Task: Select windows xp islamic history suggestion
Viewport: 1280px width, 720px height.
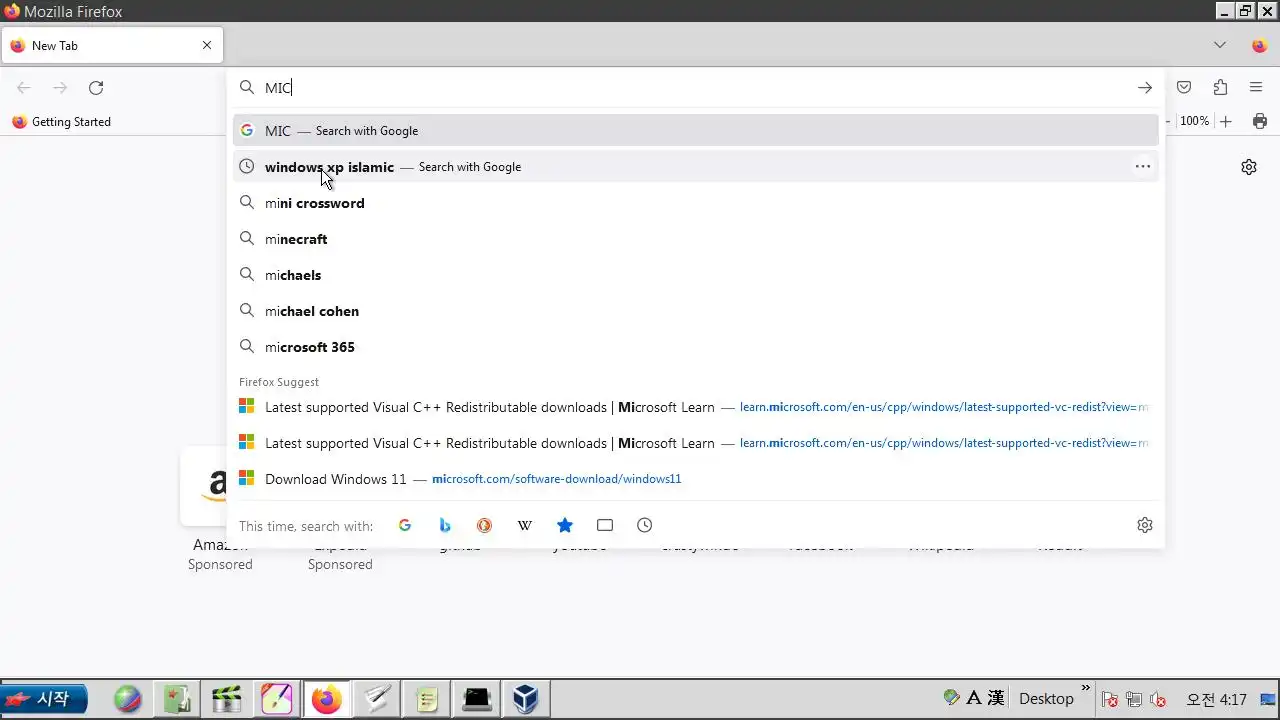Action: (696, 167)
